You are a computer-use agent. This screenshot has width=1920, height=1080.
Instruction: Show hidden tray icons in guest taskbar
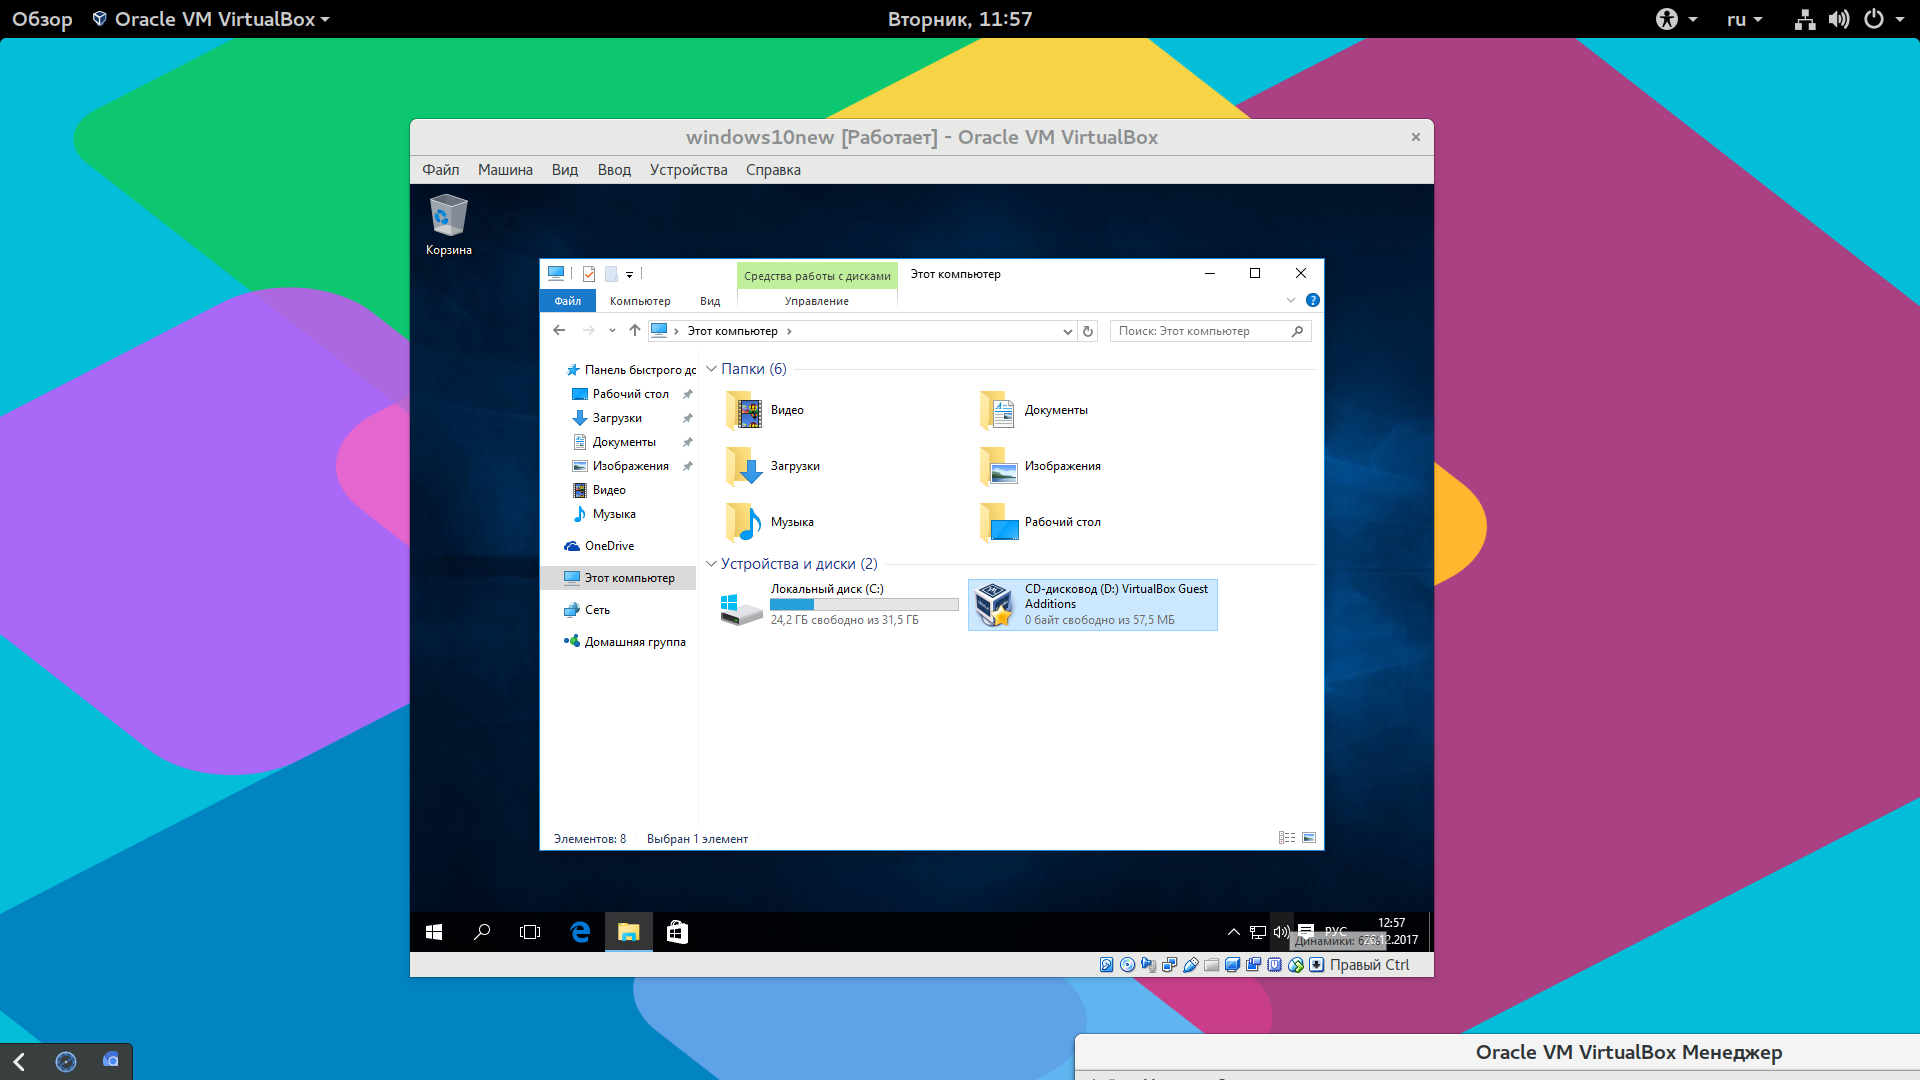(x=1234, y=932)
